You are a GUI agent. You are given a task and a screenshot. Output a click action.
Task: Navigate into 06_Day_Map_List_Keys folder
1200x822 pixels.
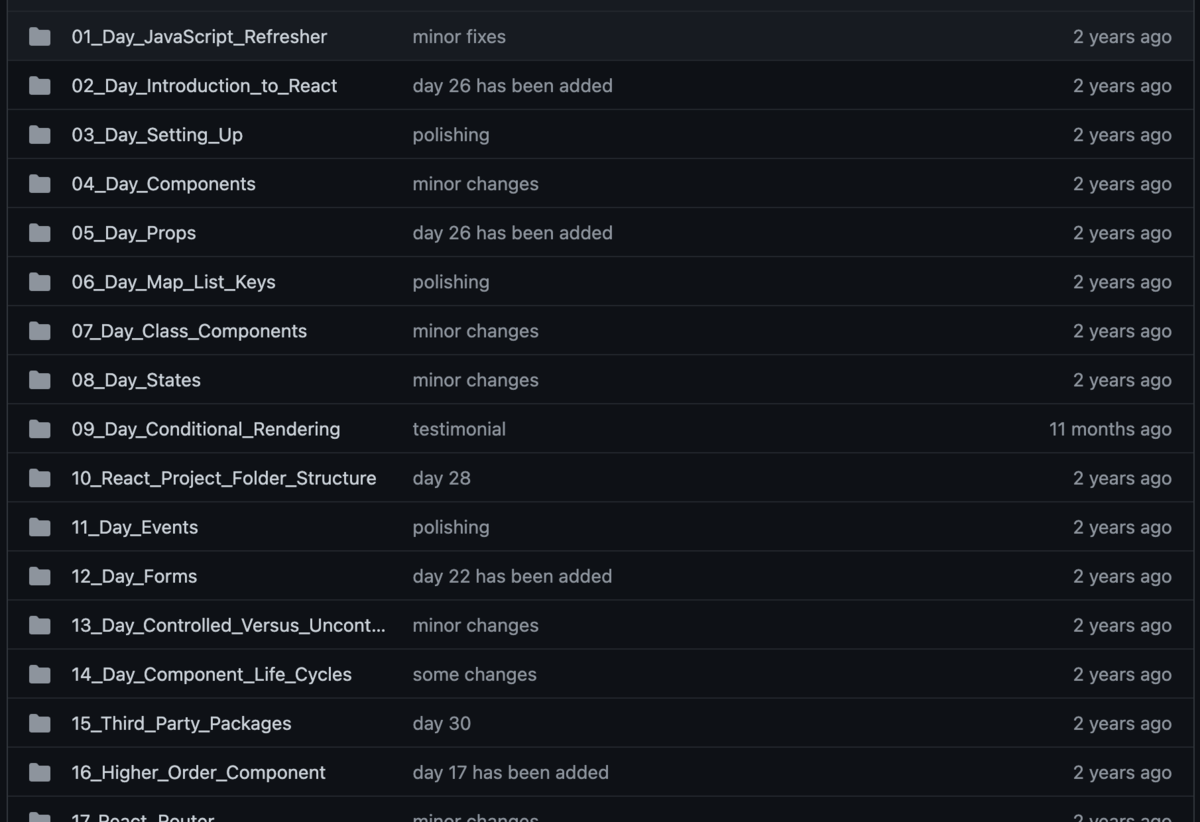[x=173, y=282]
